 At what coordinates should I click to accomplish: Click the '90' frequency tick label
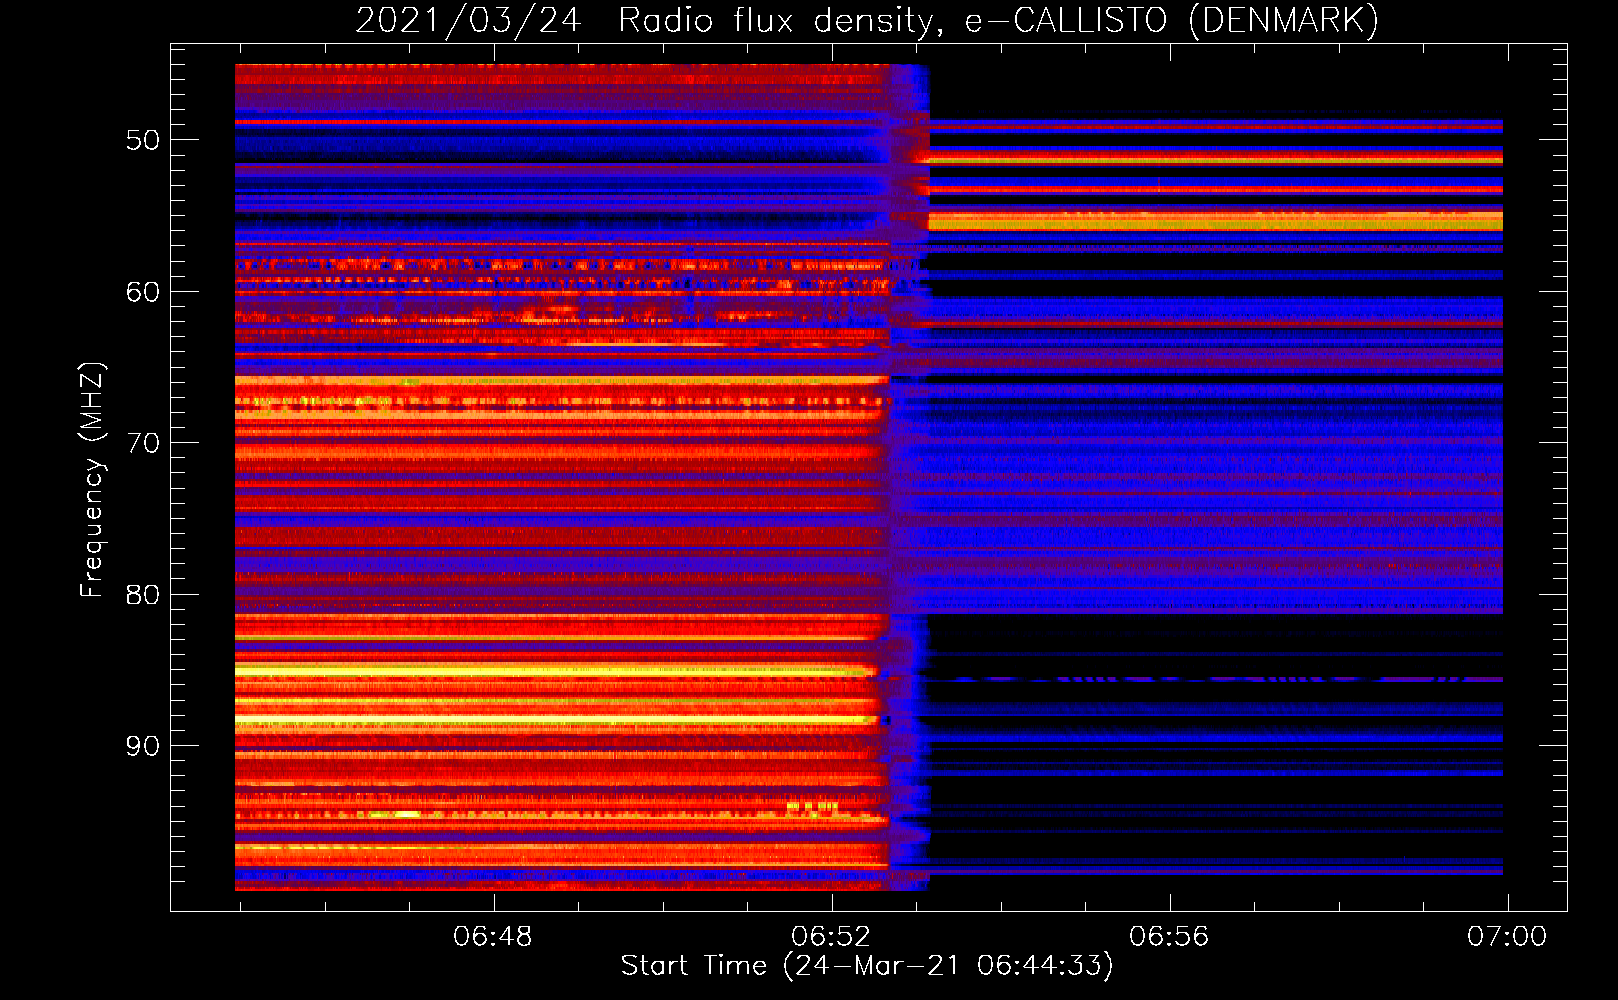point(143,746)
